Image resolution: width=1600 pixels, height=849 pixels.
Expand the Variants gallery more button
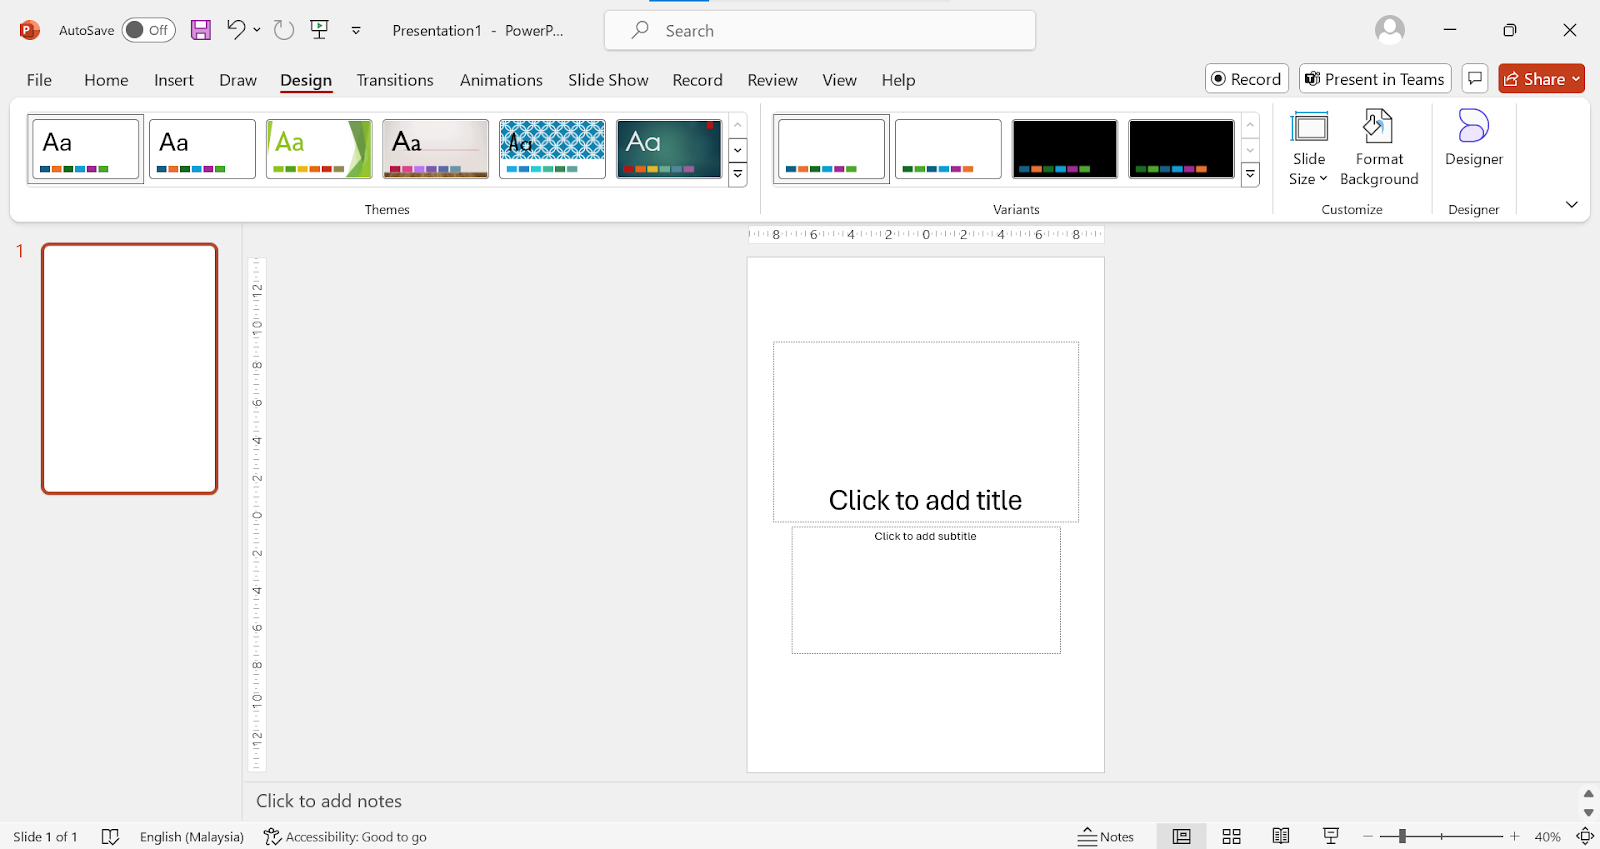[1250, 175]
